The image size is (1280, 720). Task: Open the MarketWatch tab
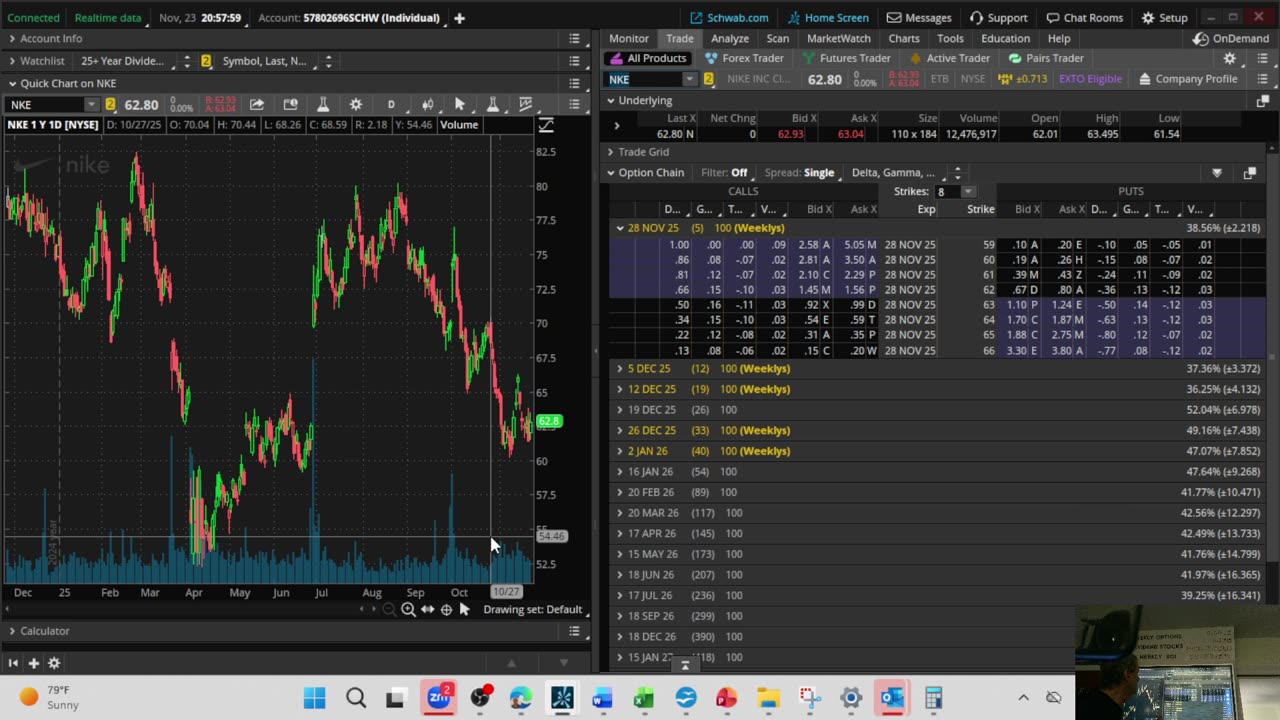838,38
